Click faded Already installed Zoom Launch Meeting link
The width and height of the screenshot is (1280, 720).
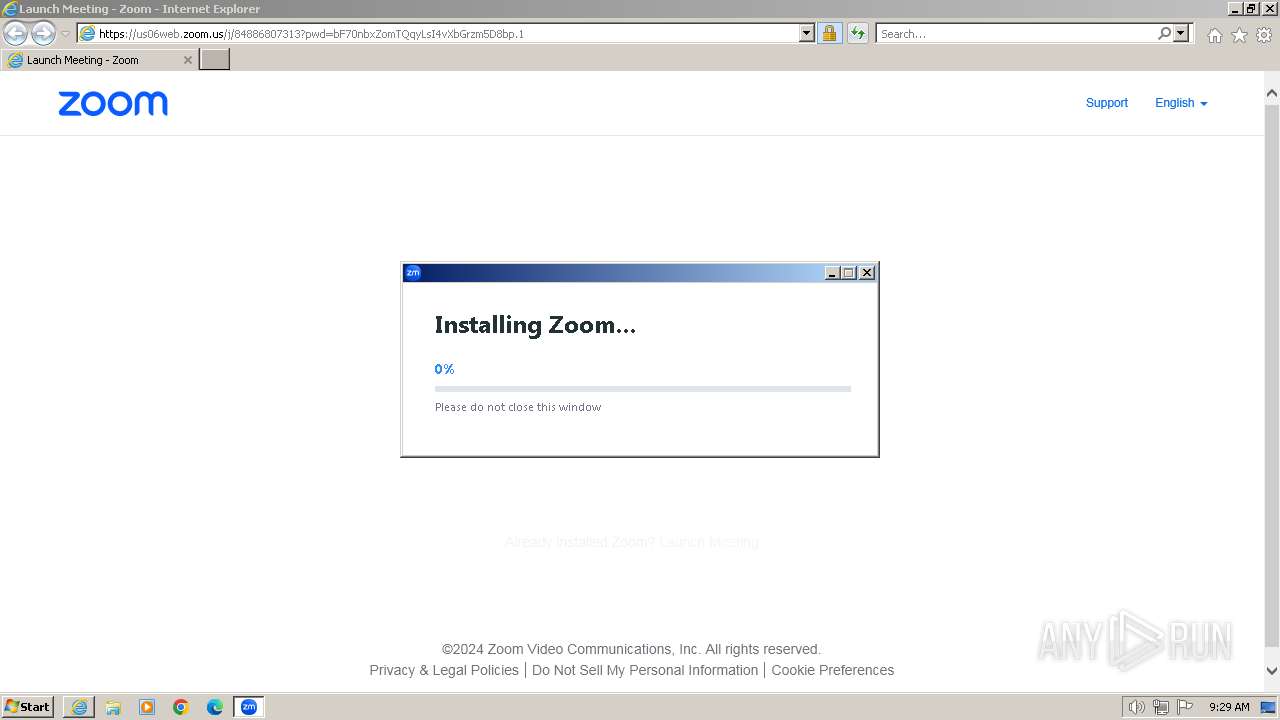pos(631,542)
